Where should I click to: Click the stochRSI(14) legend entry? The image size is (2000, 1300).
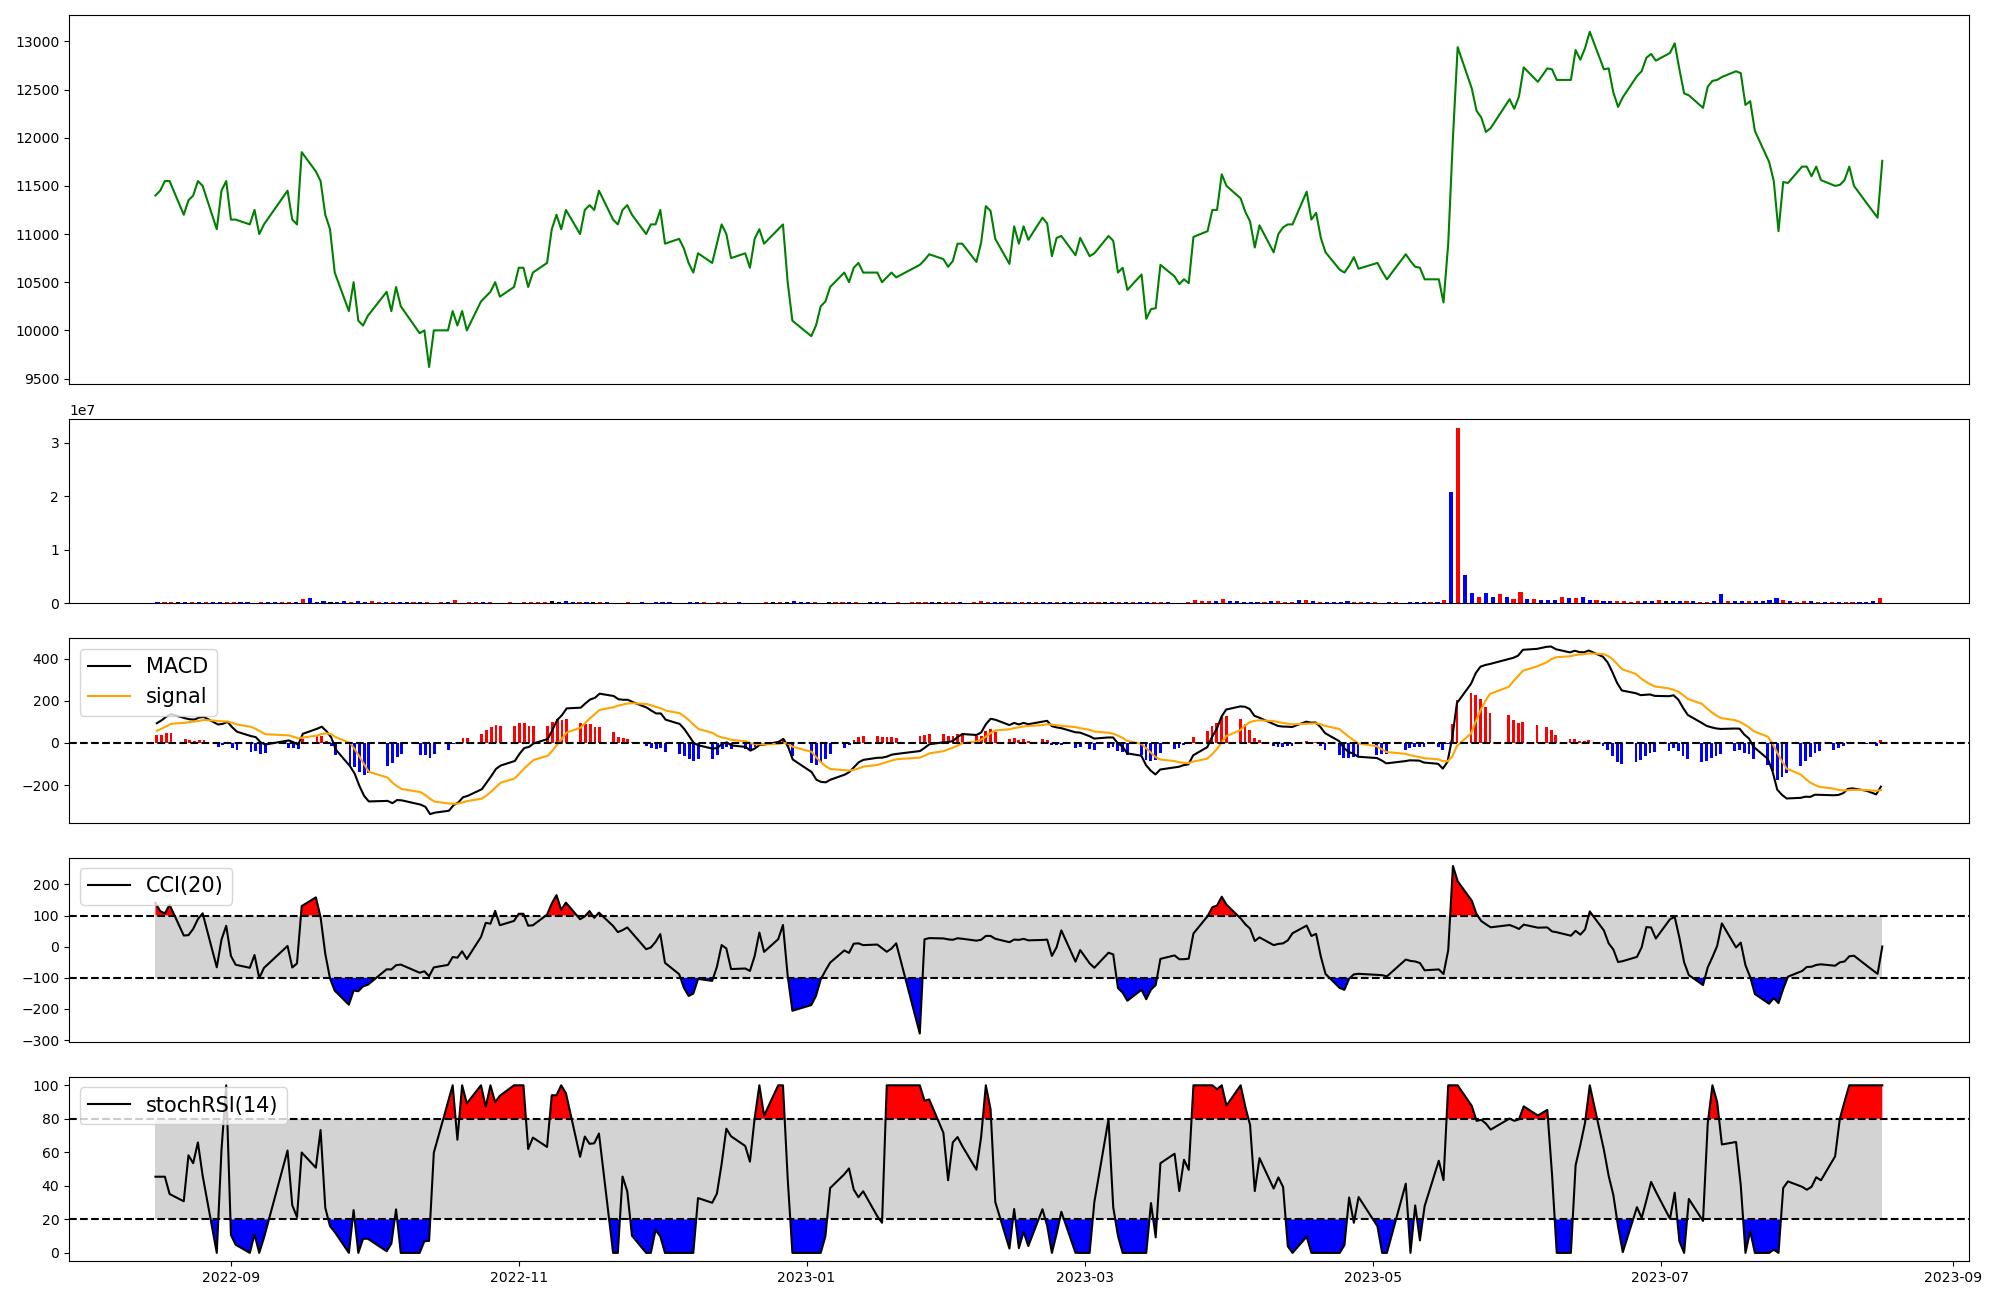tap(210, 1105)
